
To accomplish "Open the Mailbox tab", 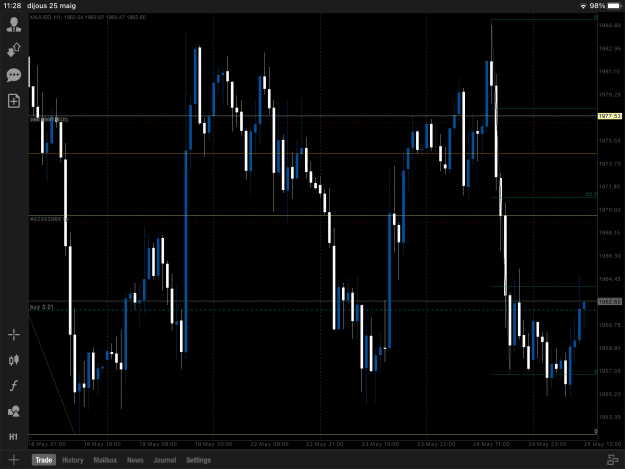I will point(105,460).
